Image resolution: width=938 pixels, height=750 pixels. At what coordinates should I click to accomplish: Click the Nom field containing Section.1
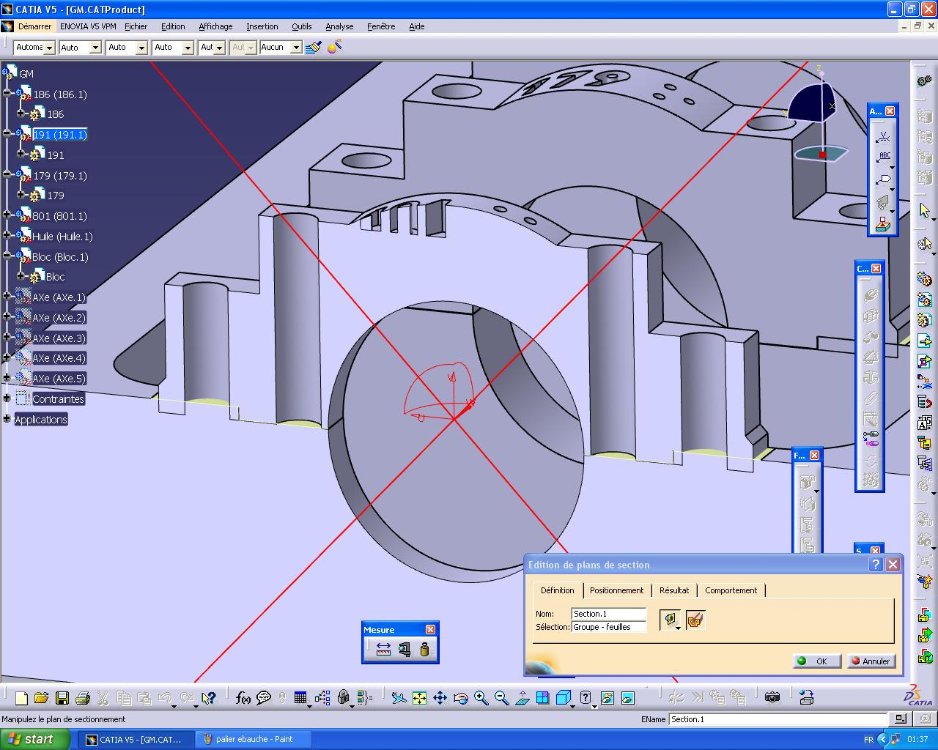(608, 614)
